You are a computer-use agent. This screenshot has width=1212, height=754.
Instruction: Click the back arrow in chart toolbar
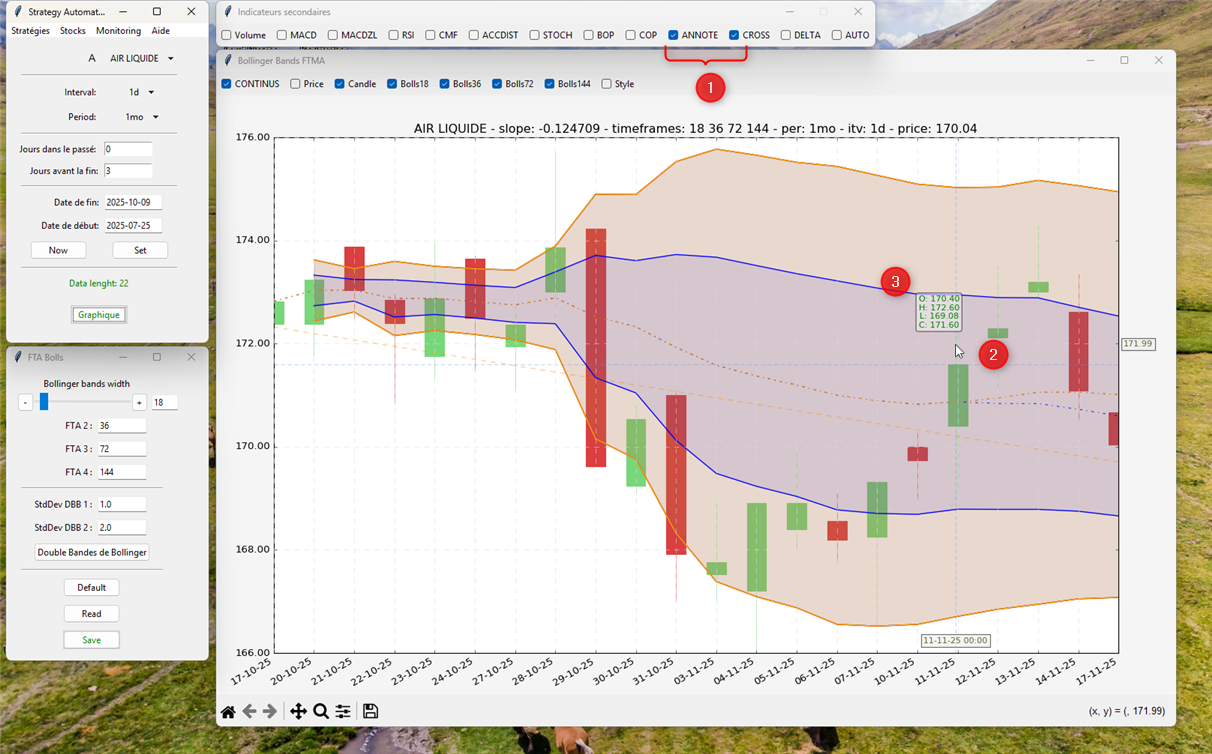pyautogui.click(x=249, y=711)
